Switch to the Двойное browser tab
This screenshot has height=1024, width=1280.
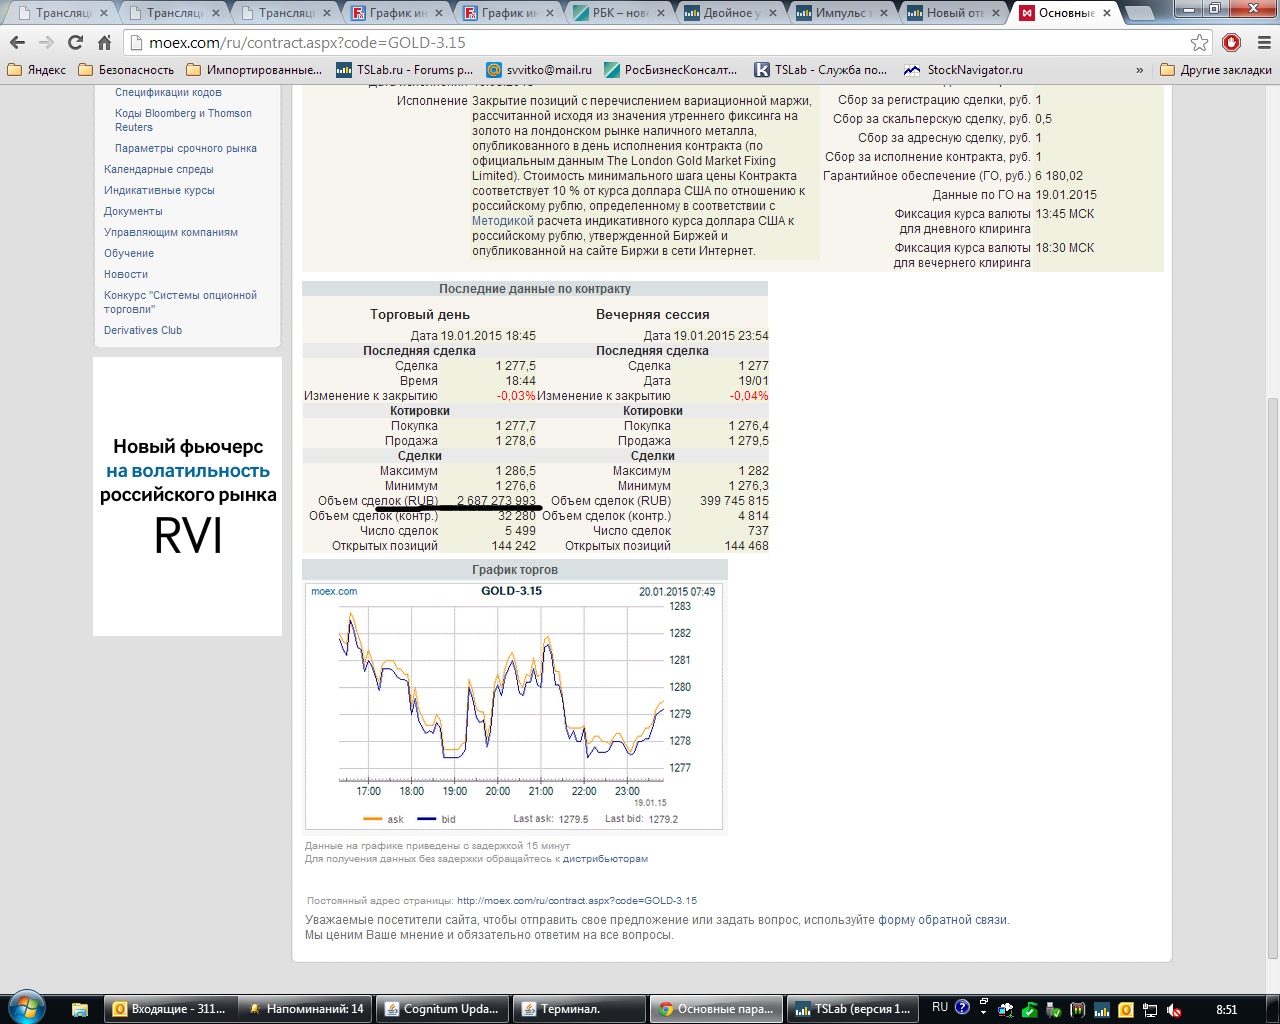tap(731, 13)
